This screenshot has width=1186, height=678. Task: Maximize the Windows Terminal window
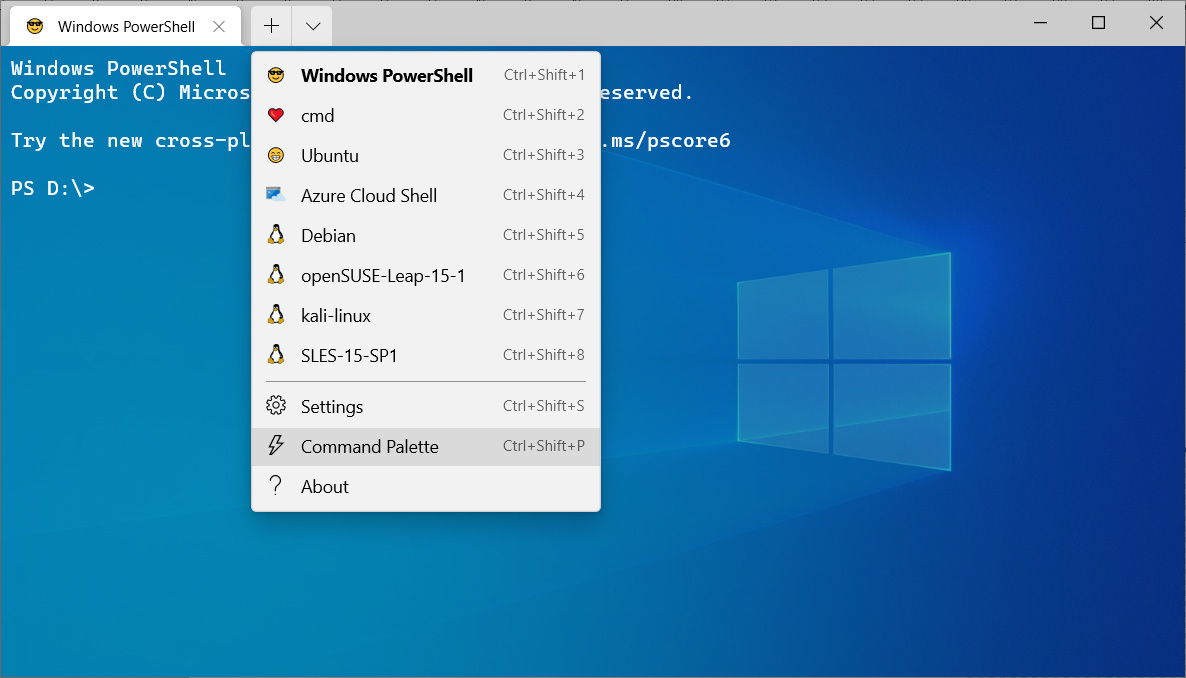(1098, 23)
